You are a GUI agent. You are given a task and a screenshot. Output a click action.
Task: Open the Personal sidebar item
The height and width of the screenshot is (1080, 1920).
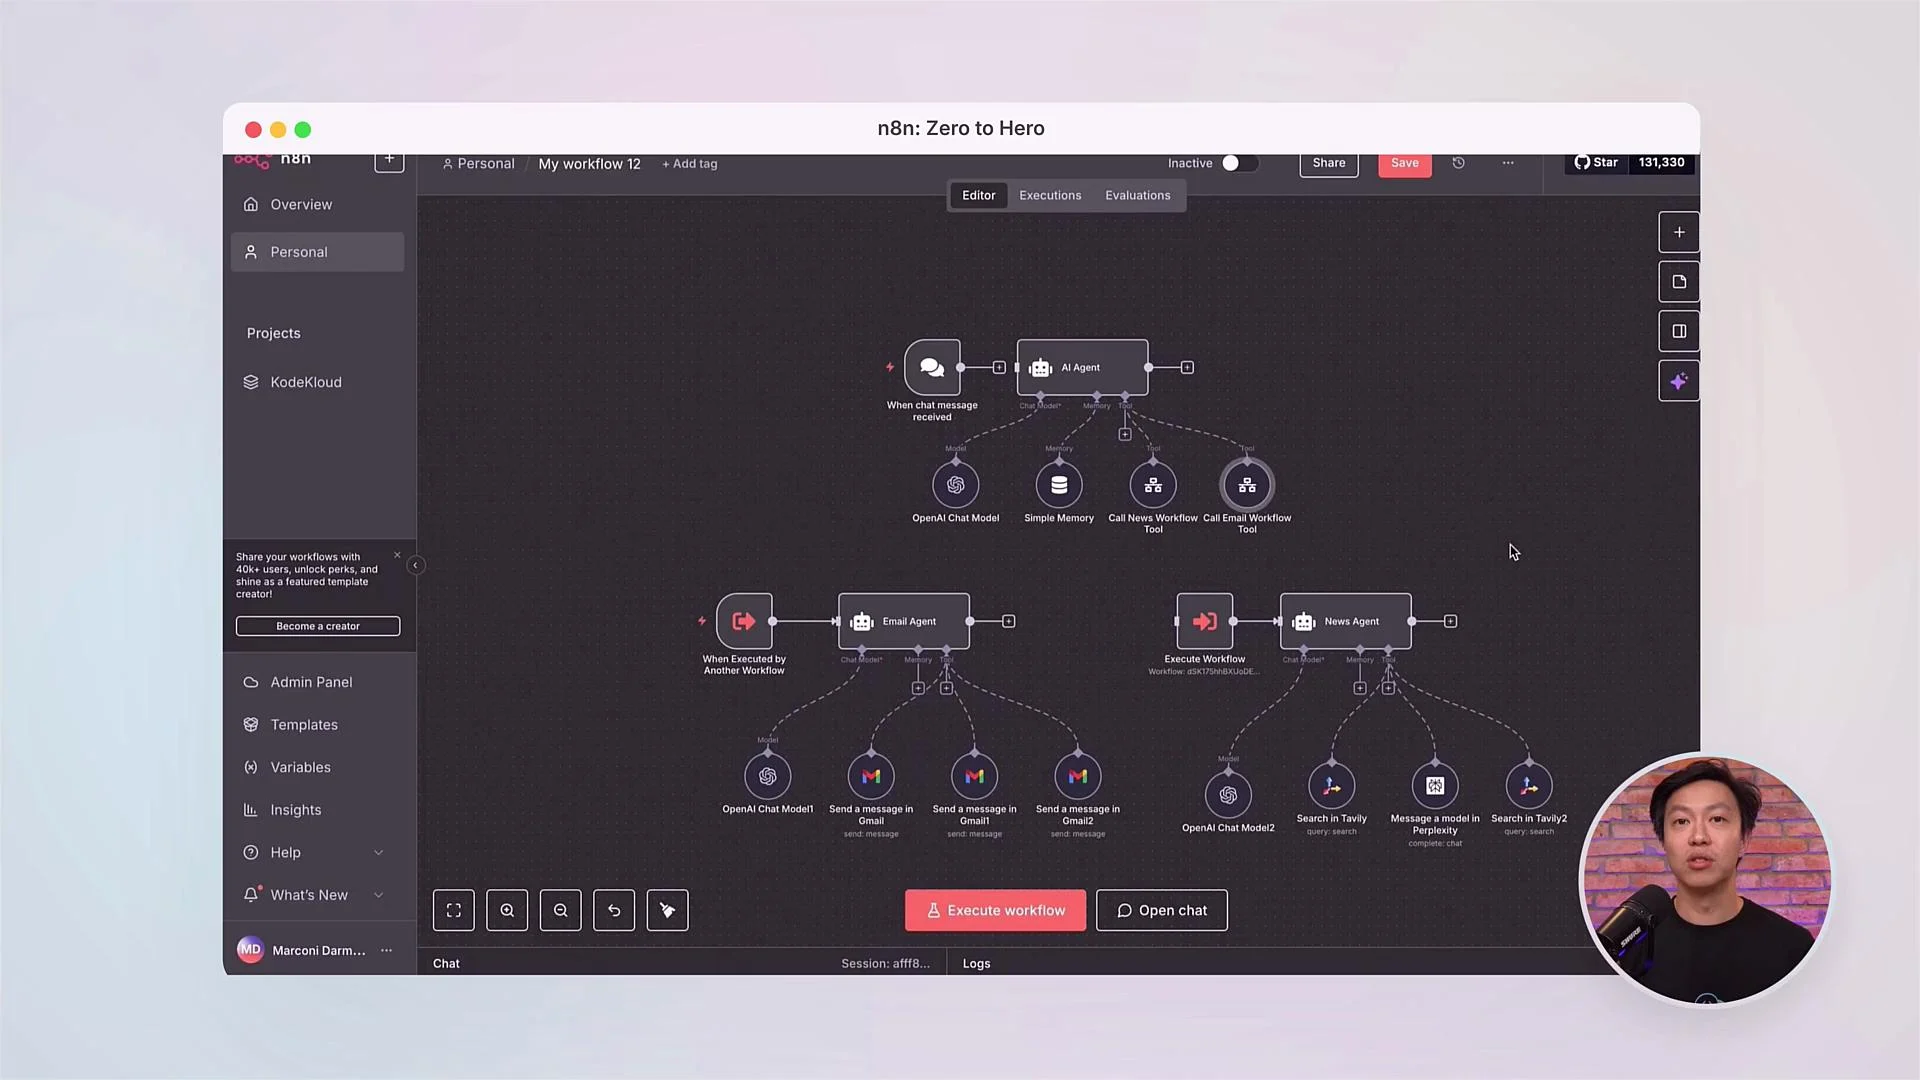pyautogui.click(x=318, y=252)
